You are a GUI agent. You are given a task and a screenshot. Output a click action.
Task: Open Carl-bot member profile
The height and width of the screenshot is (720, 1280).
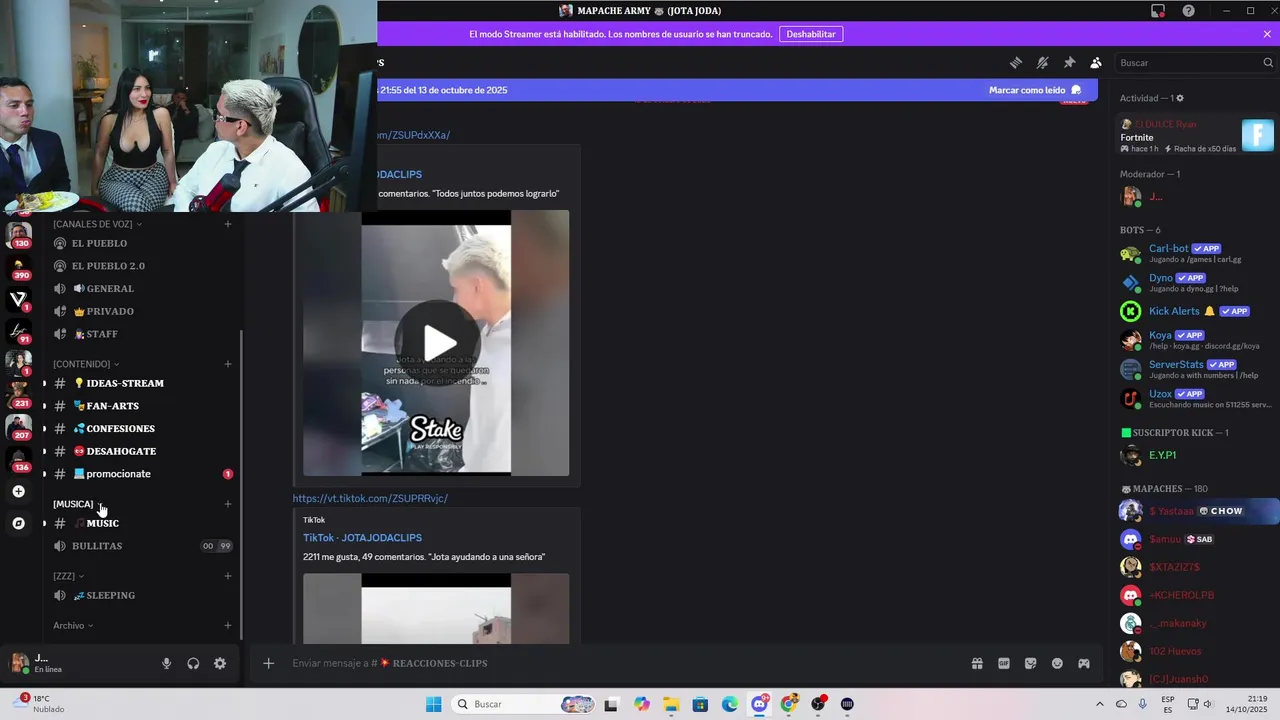point(1196,253)
